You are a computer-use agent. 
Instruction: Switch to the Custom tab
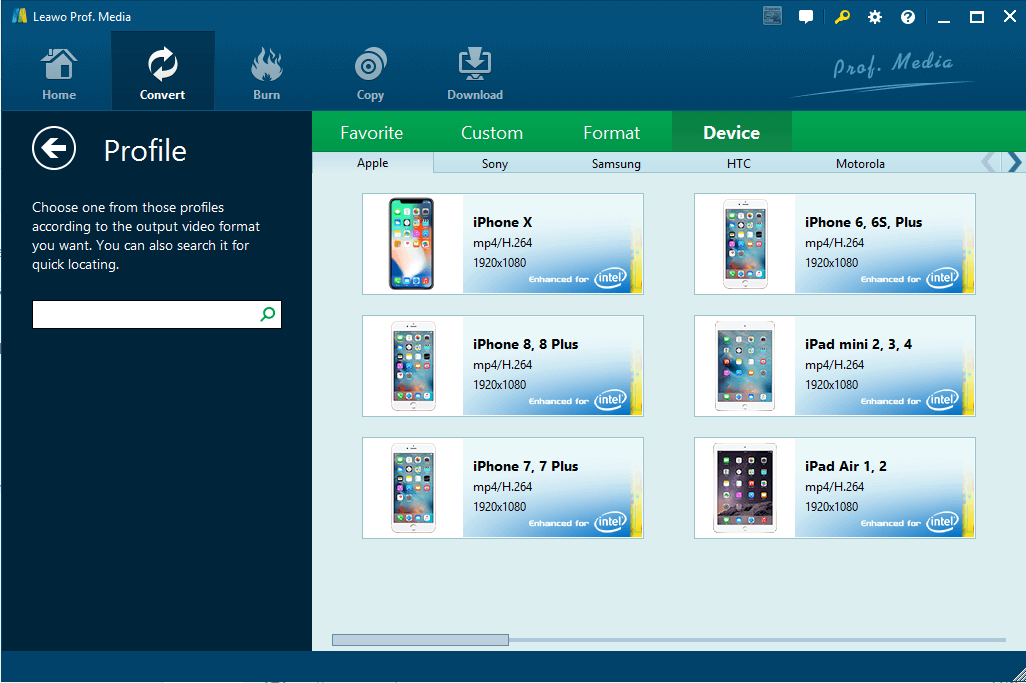tap(492, 133)
